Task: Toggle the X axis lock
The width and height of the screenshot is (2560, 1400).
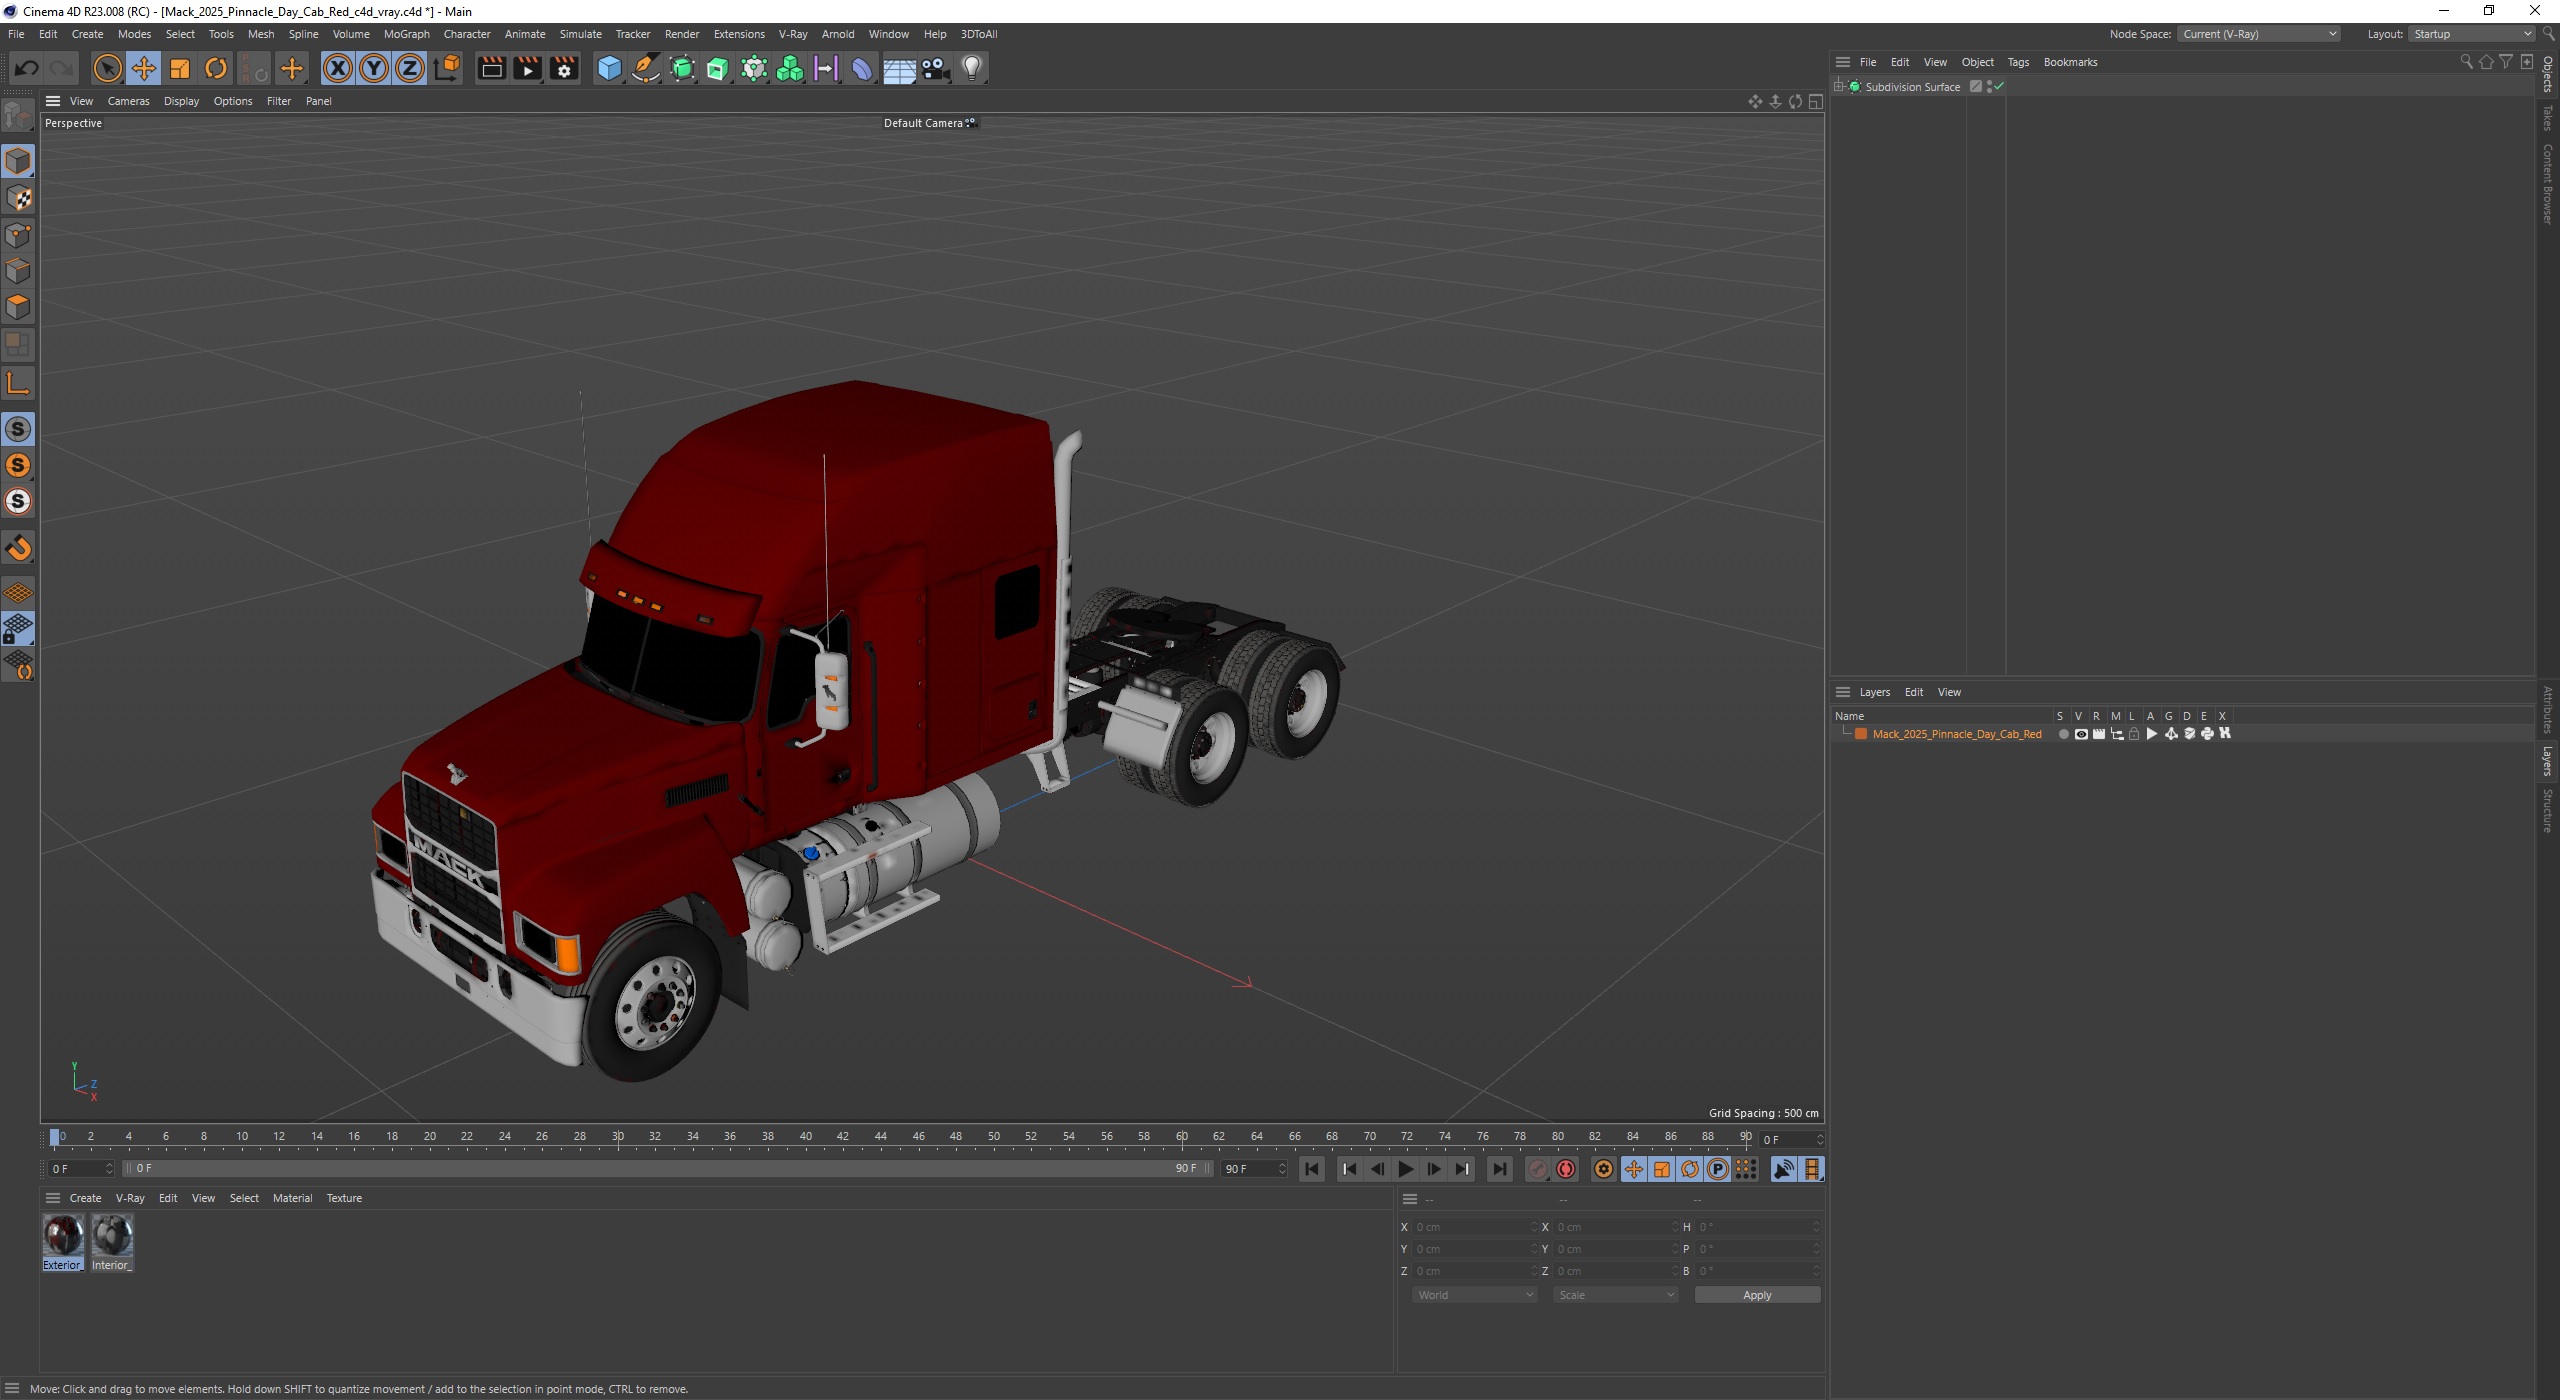Action: (338, 68)
